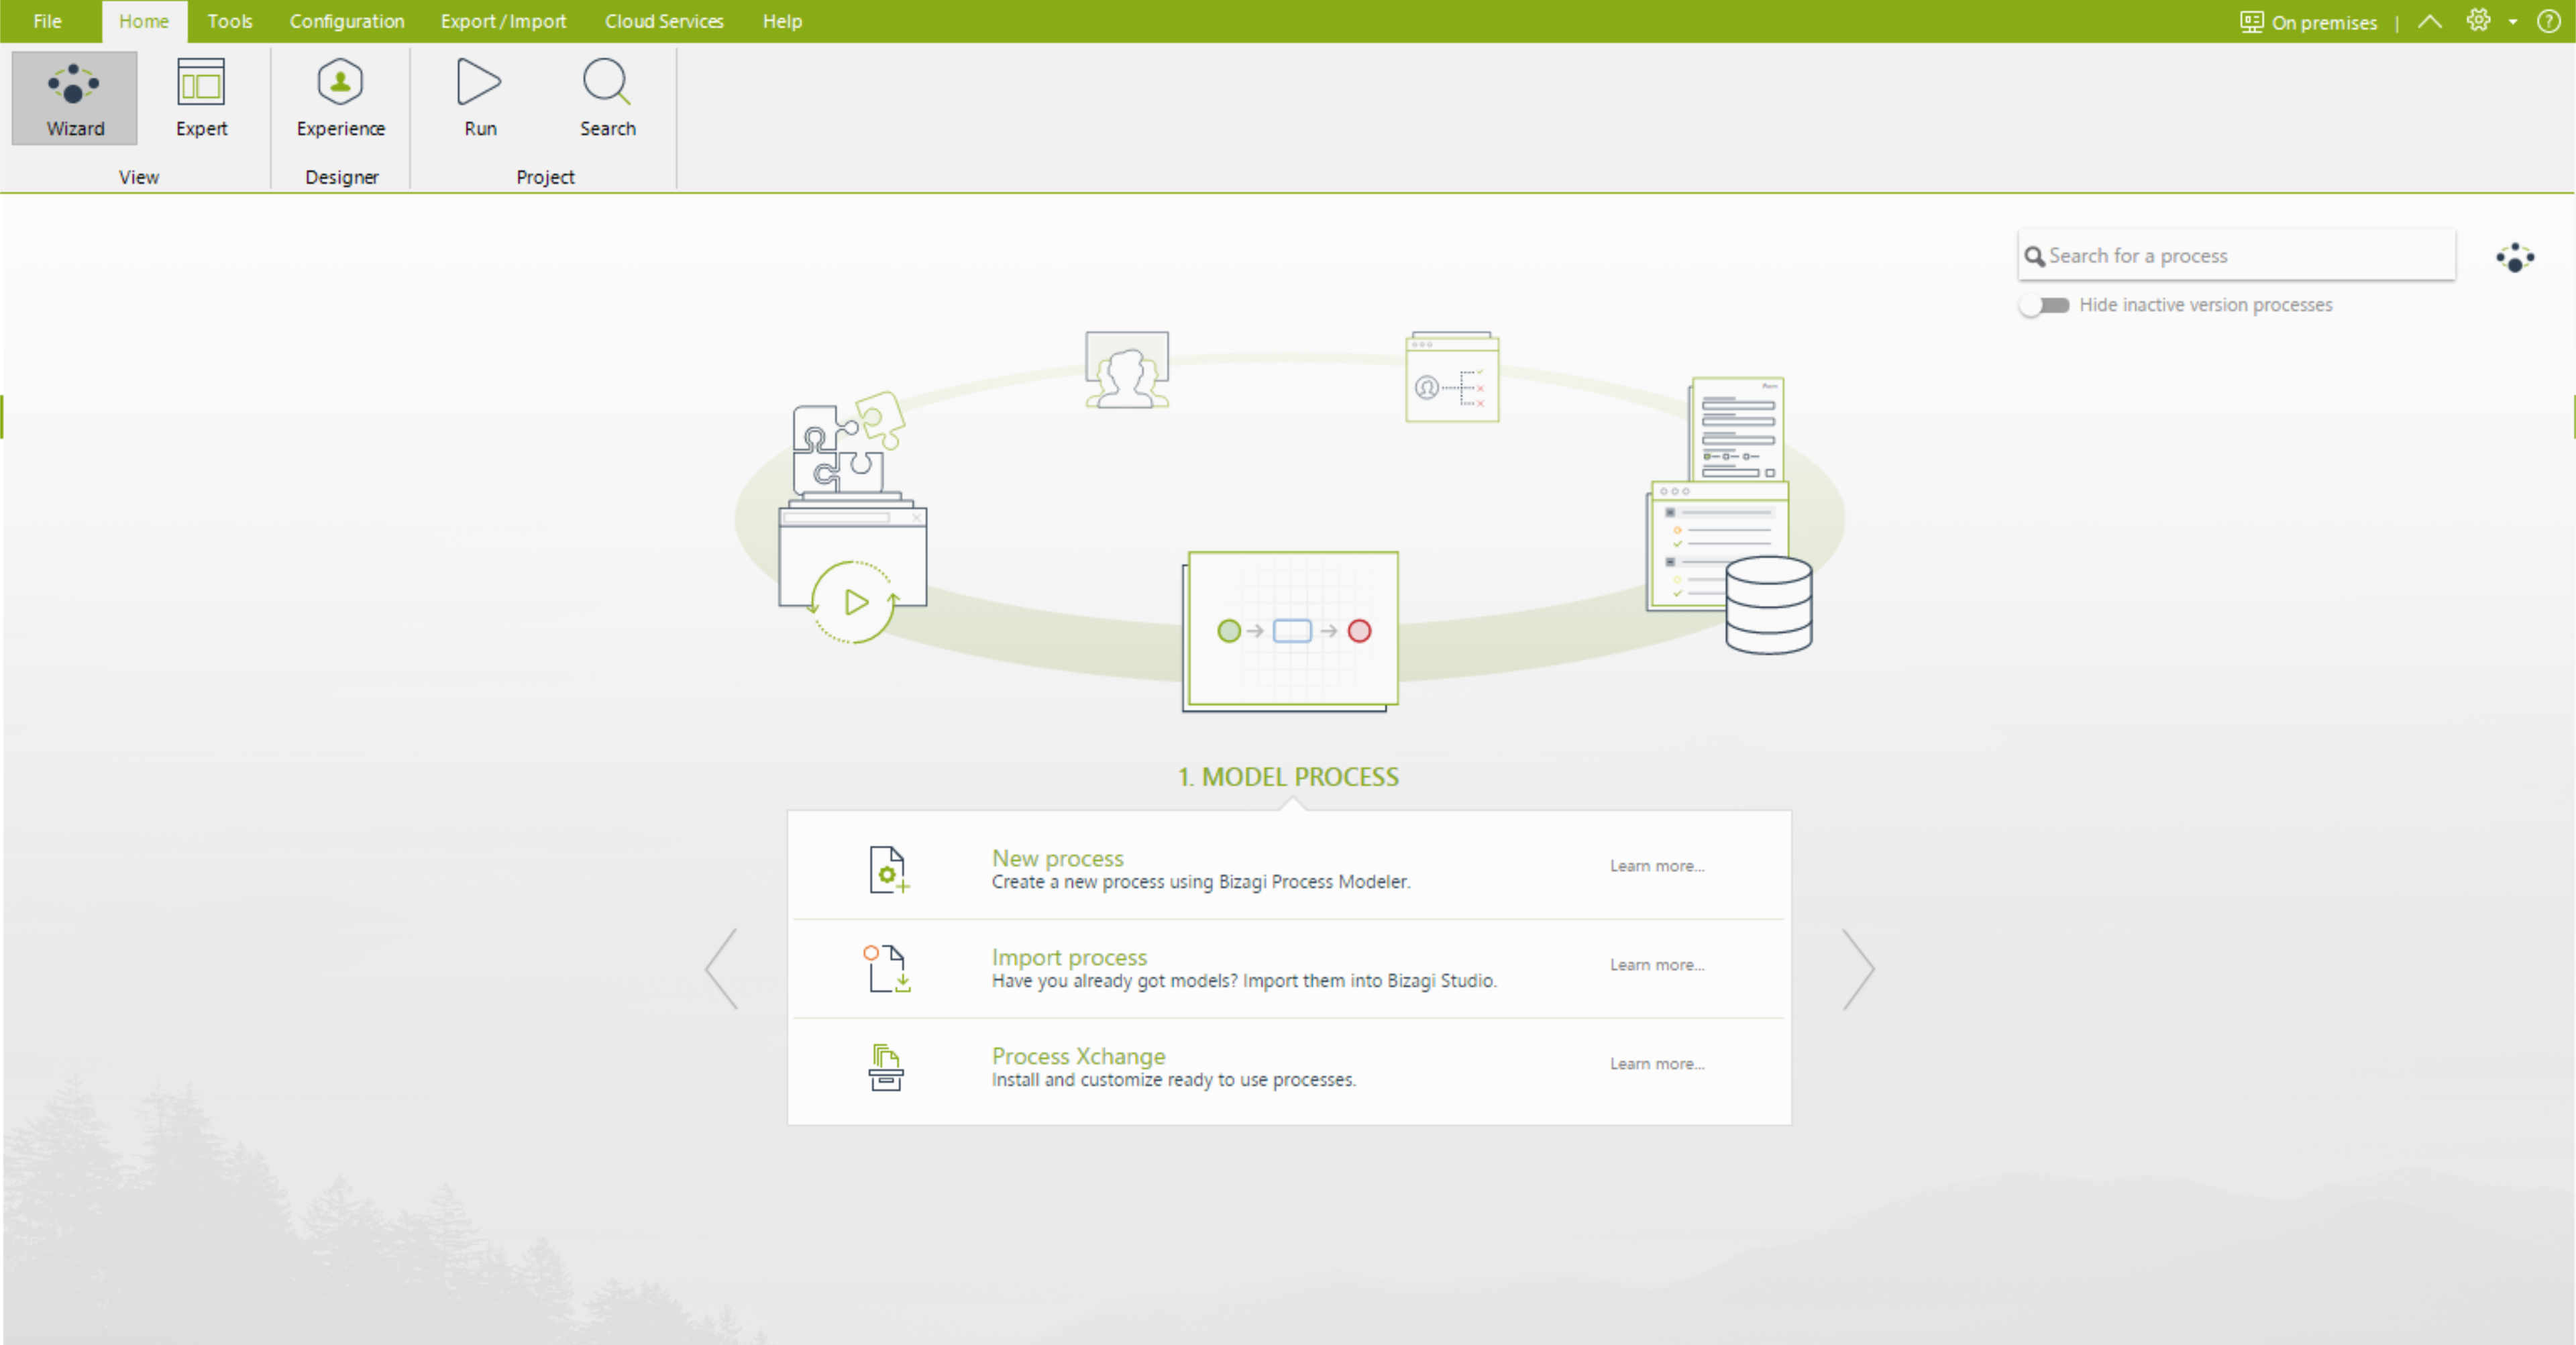2576x1345 pixels.
Task: Click the Process Xchange link
Action: click(x=1078, y=1056)
